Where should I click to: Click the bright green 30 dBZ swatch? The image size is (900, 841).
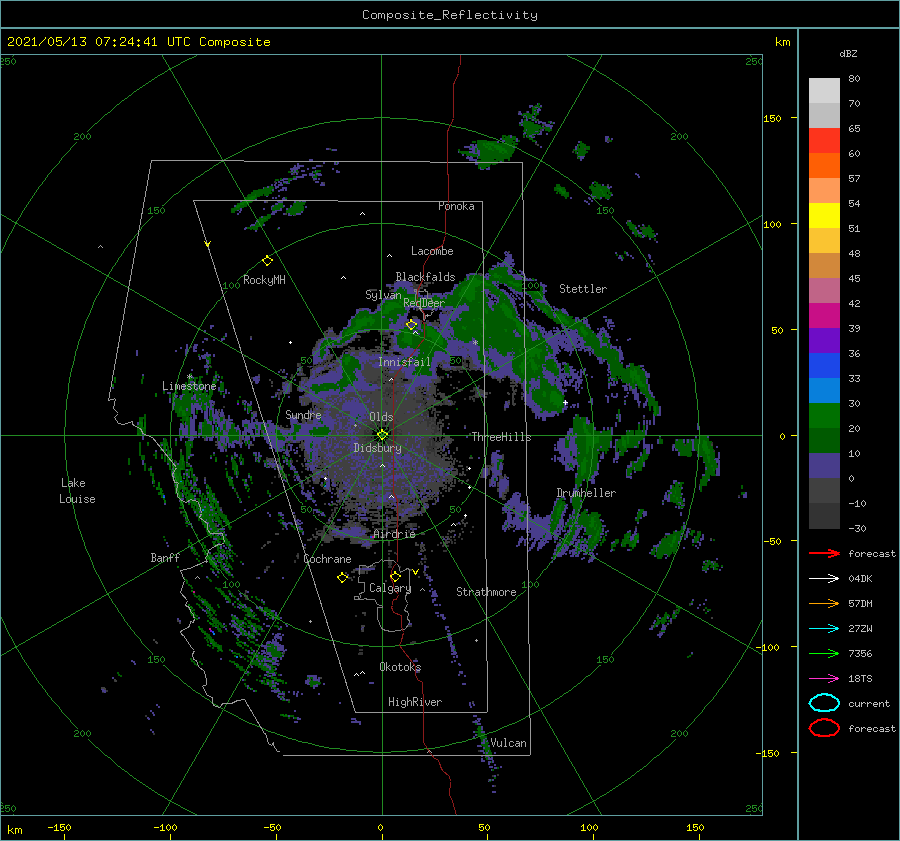pyautogui.click(x=824, y=415)
